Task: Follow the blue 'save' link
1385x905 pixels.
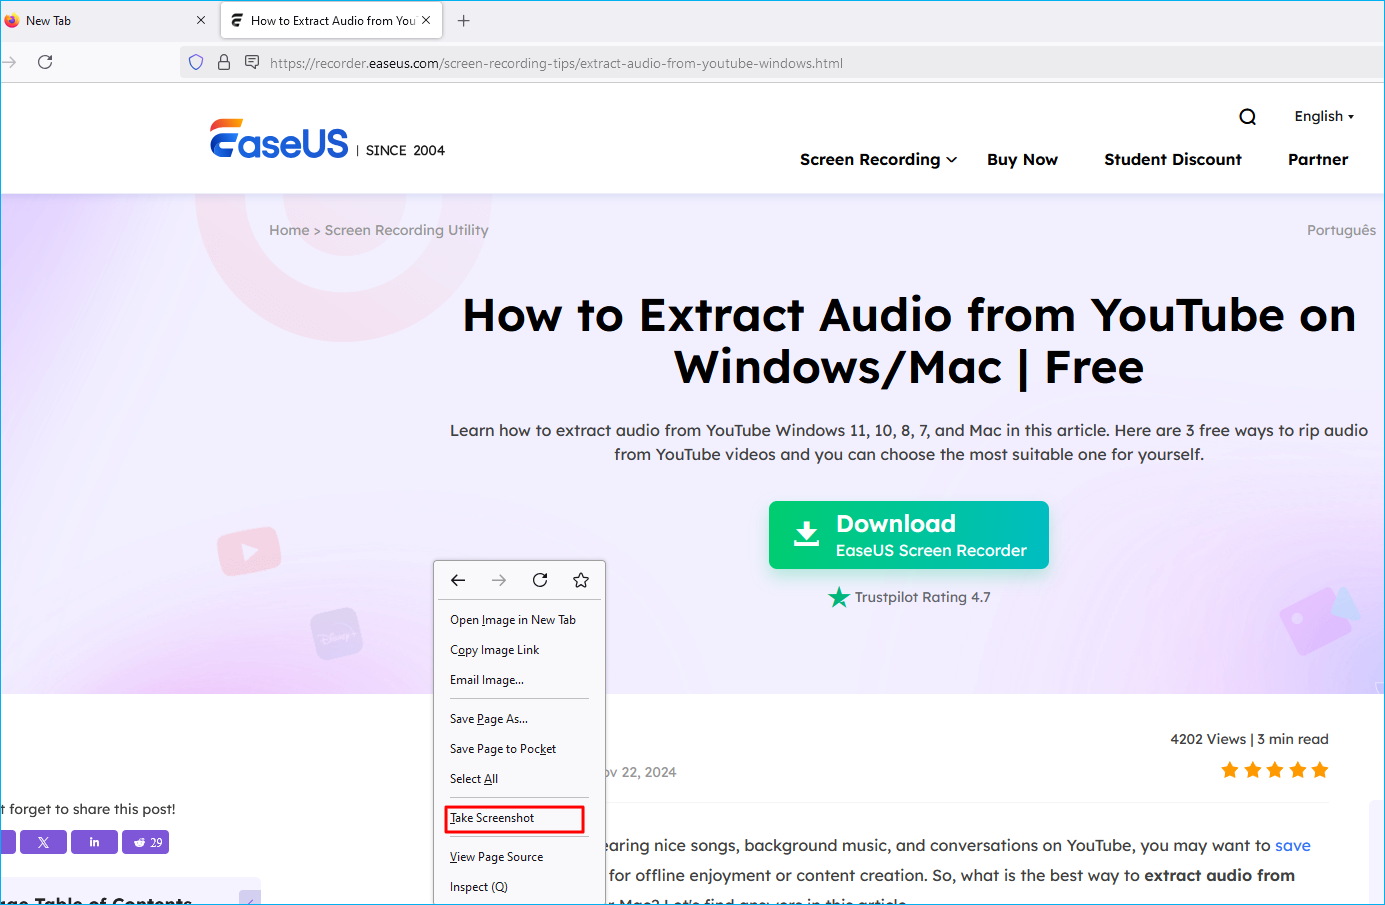Action: point(1292,846)
